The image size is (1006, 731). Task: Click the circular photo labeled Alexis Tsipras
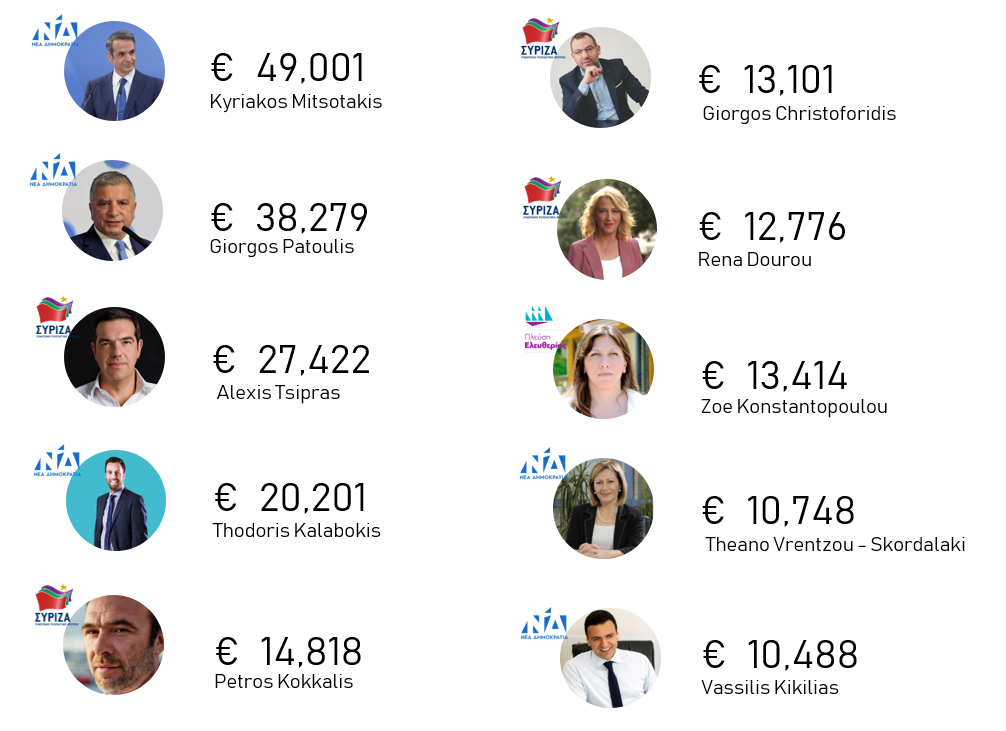(x=114, y=357)
